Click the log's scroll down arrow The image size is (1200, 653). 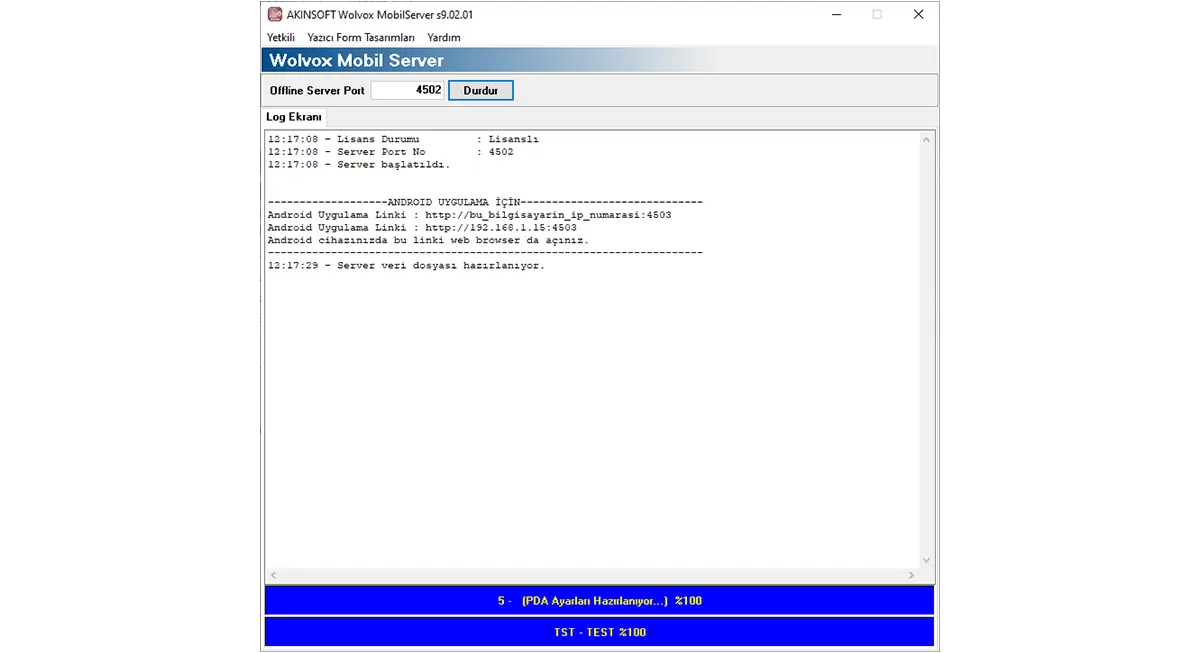[926, 560]
